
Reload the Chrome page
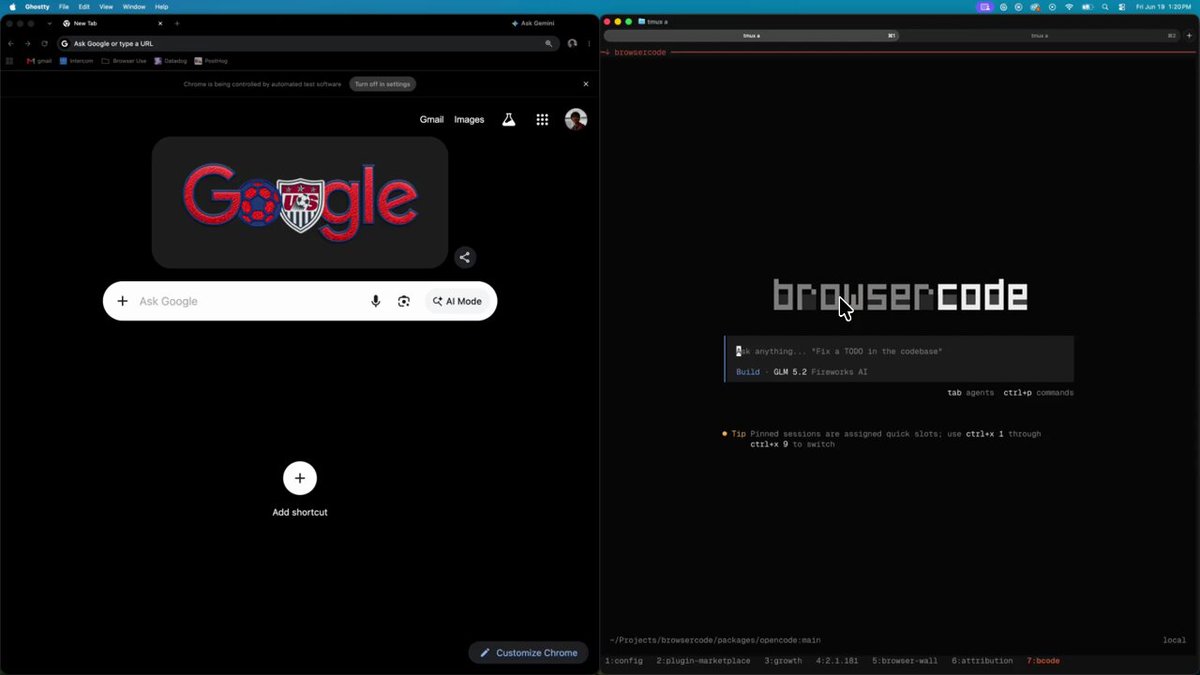point(44,44)
